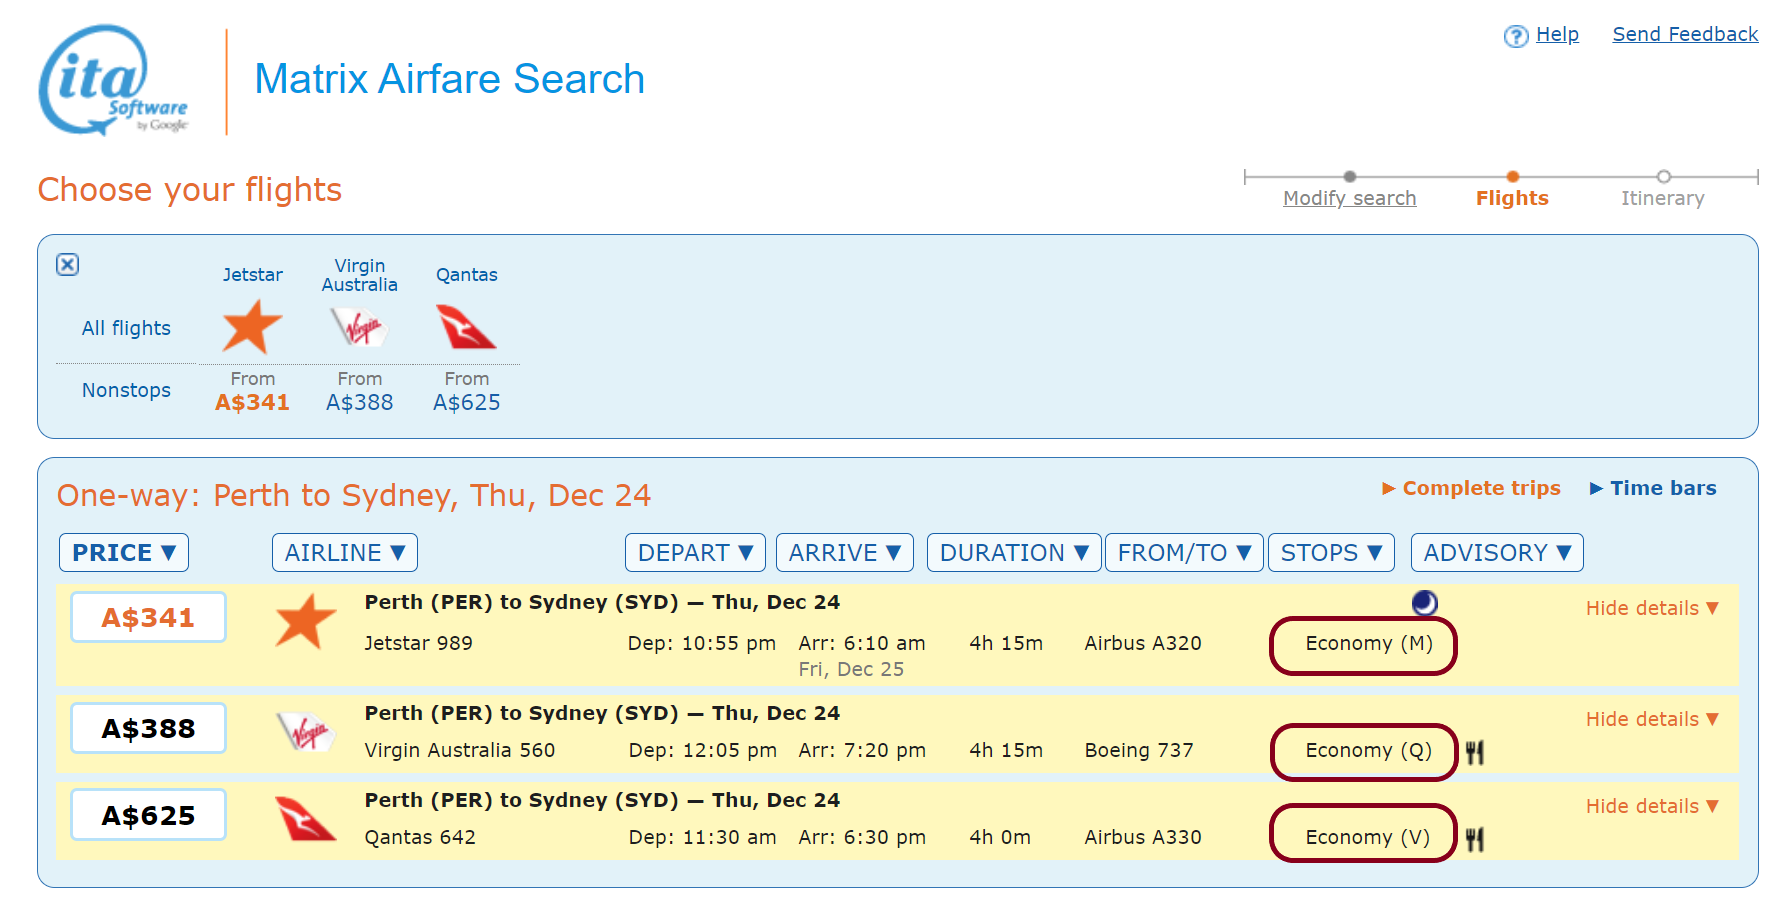
Task: Filter flights by the Virgin Australia logo
Action: pyautogui.click(x=359, y=327)
